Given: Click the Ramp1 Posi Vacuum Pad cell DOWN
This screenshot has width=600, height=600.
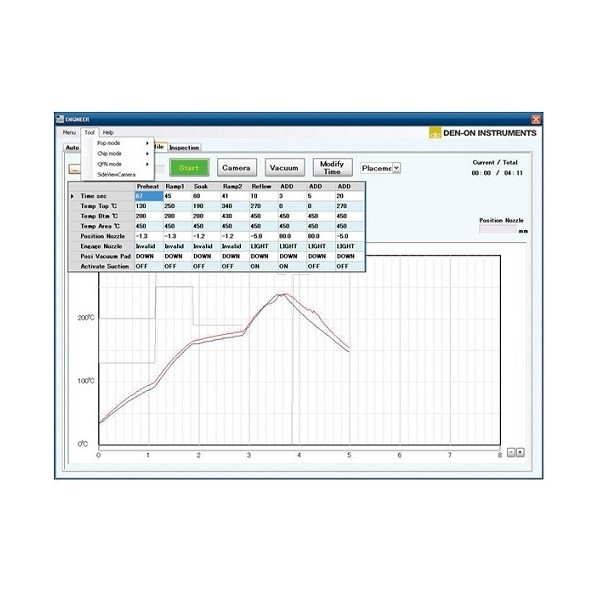Looking at the screenshot, I should (x=178, y=256).
